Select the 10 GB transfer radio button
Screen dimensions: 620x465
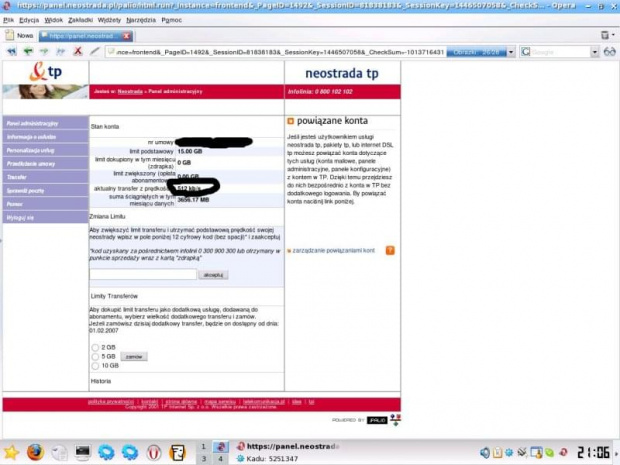click(x=95, y=366)
